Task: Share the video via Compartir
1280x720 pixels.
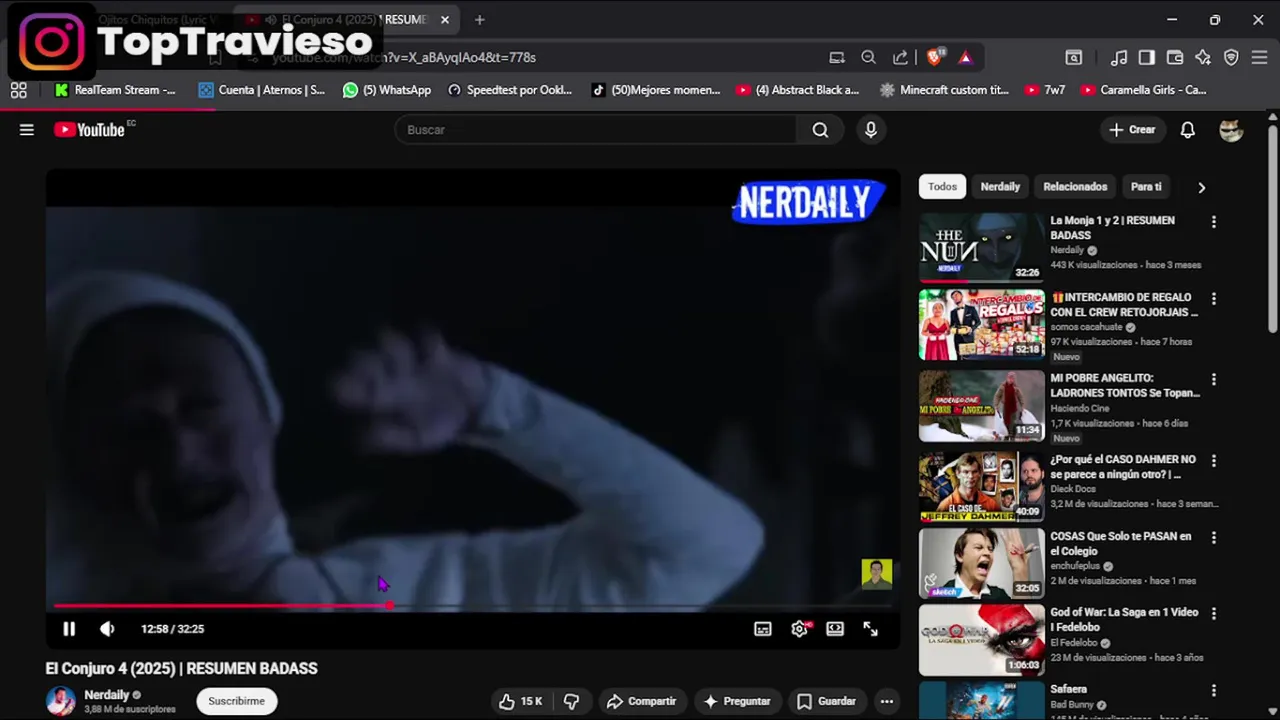Action: [641, 701]
